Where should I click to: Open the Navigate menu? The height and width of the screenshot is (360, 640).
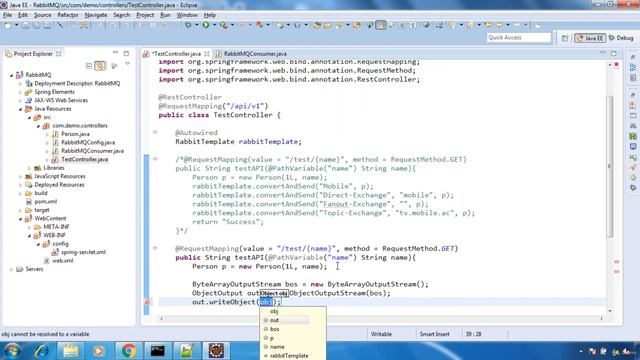coord(96,15)
